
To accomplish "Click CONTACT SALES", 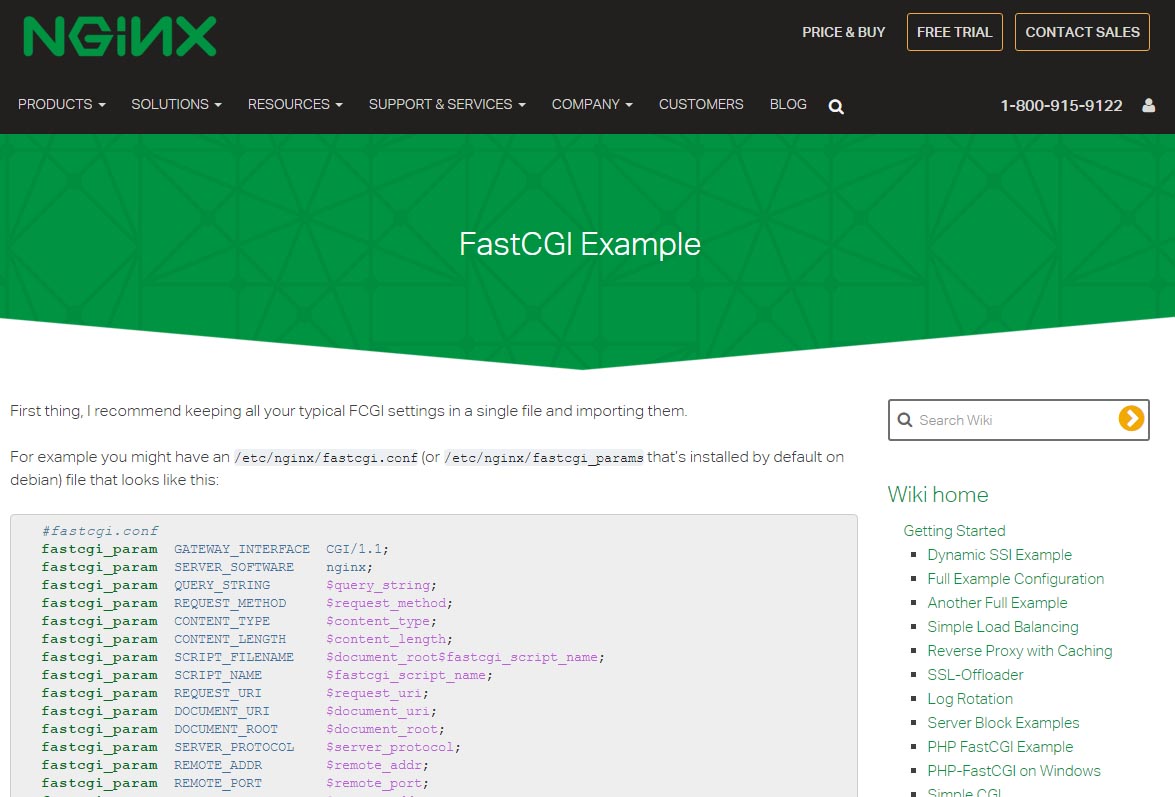I will click(x=1082, y=31).
